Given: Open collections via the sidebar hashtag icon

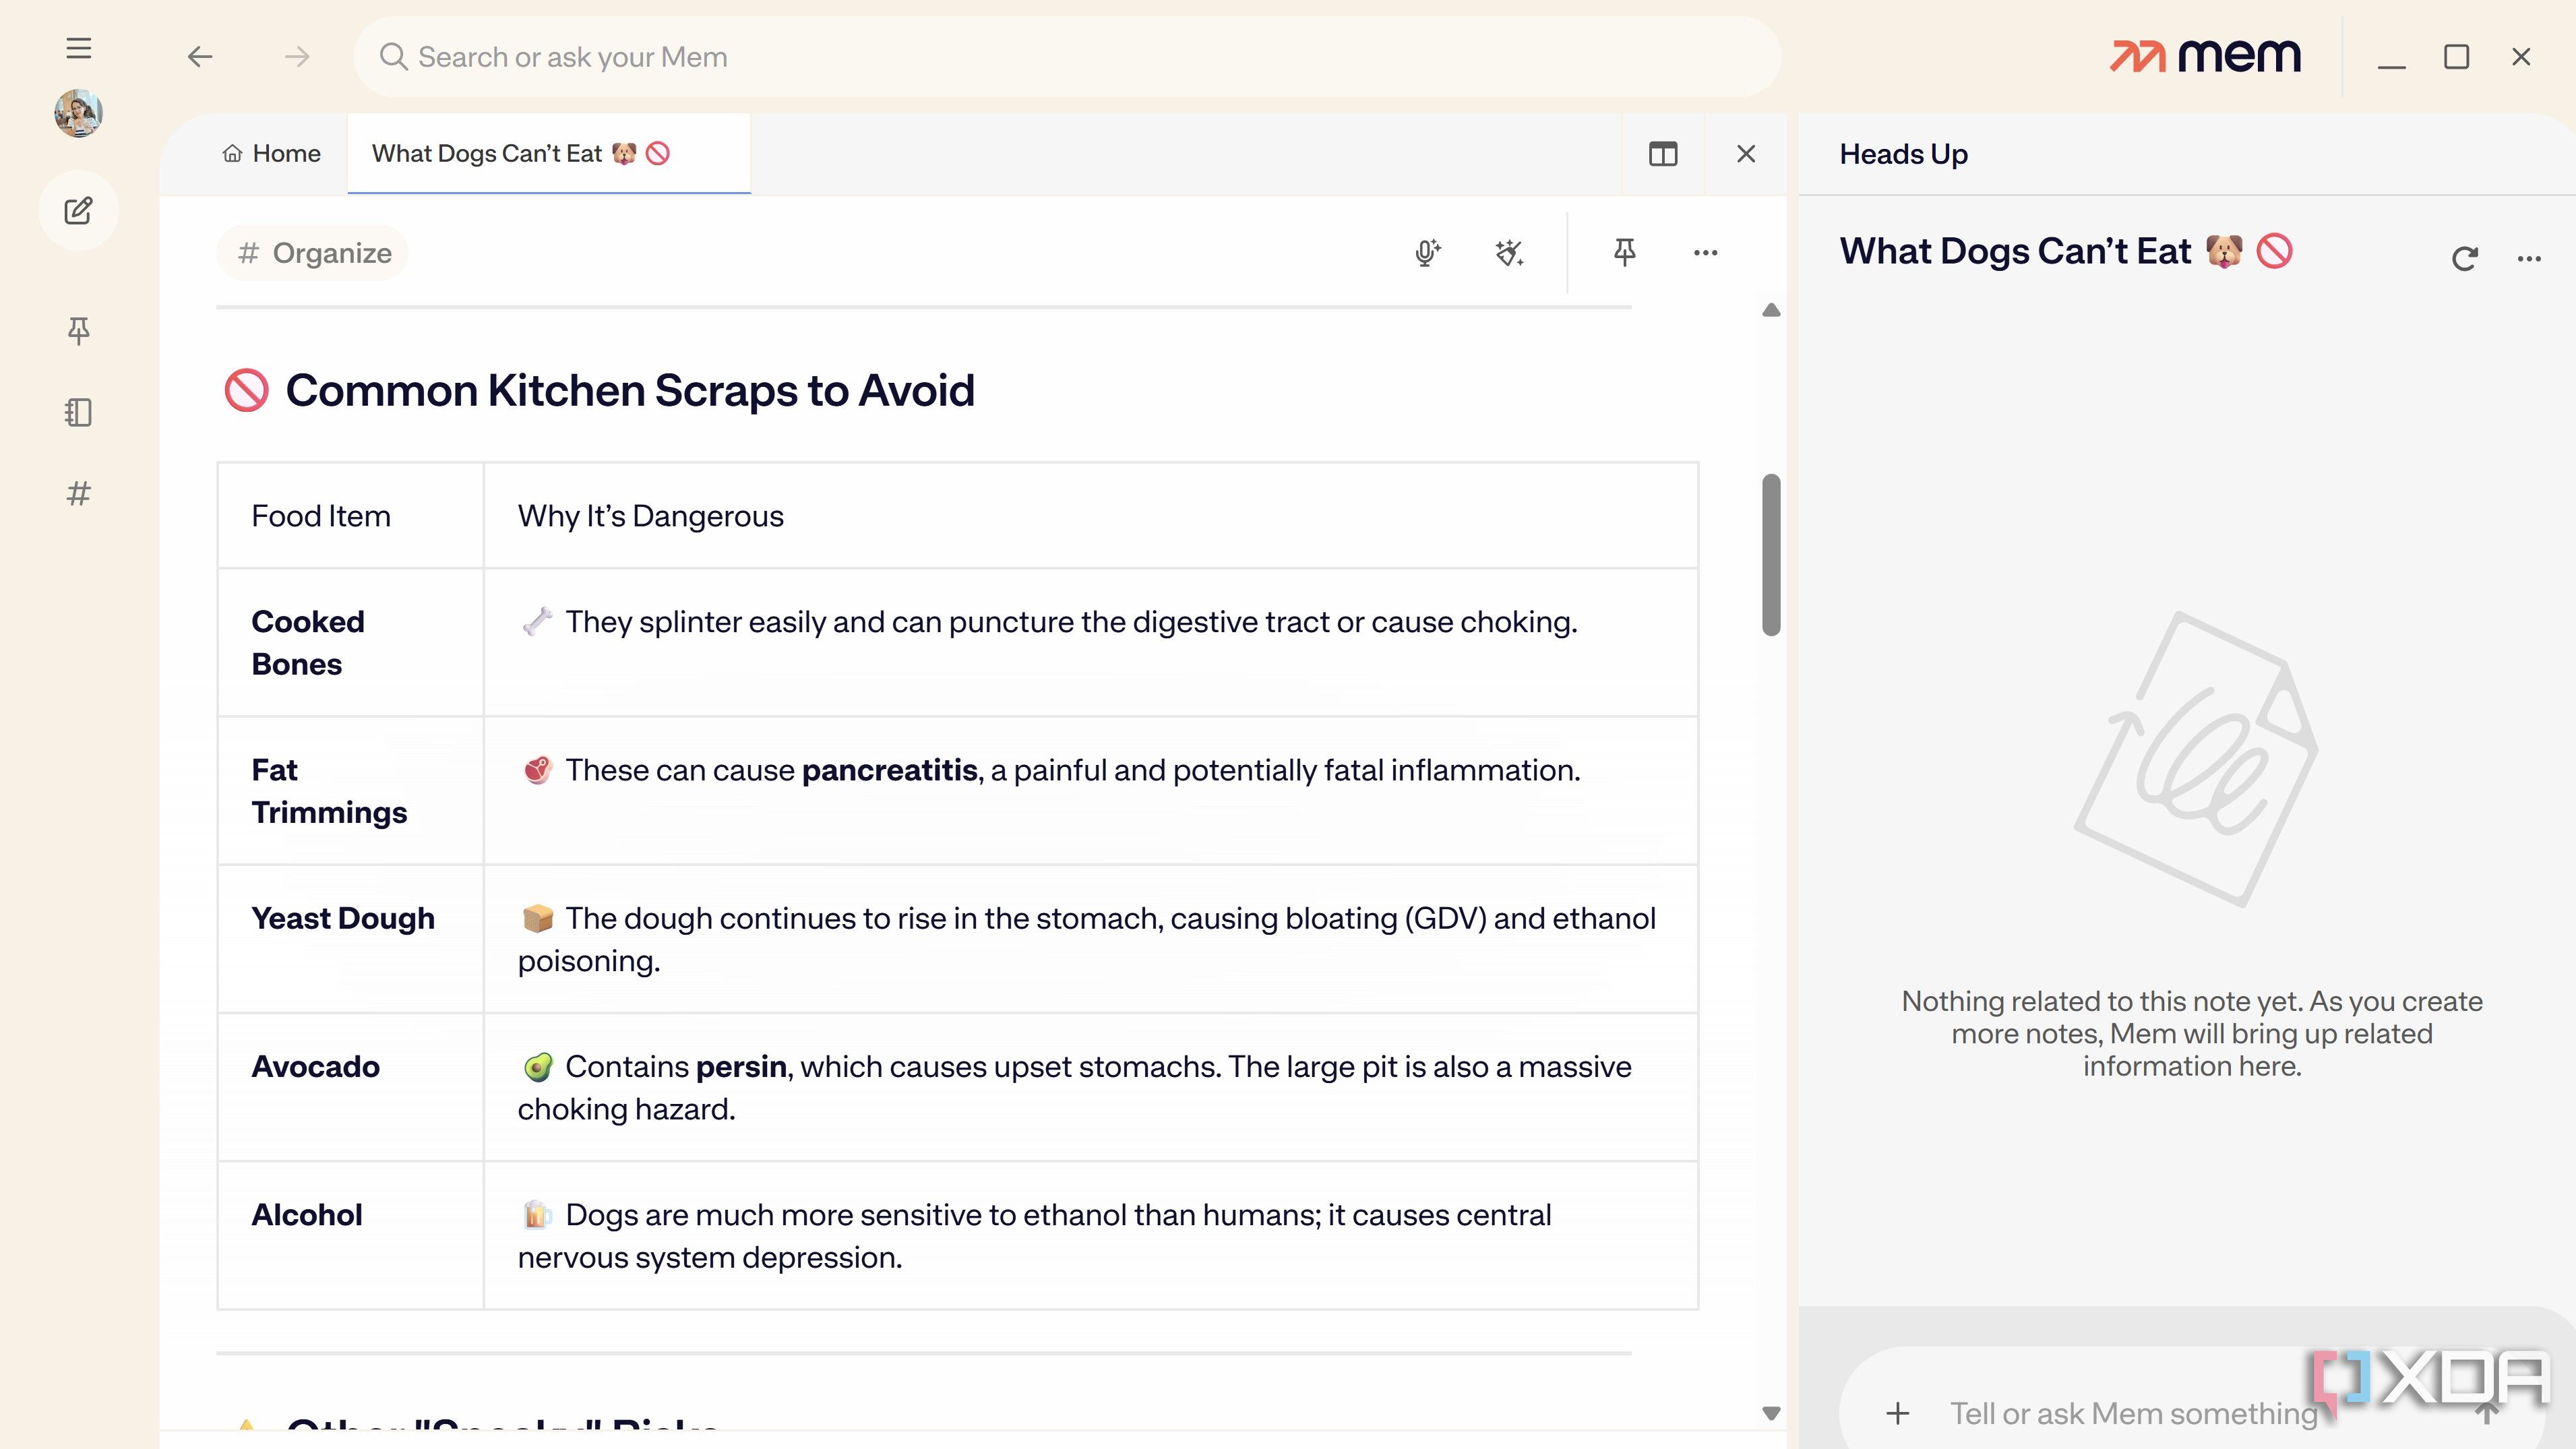Looking at the screenshot, I should pyautogui.click(x=78, y=493).
